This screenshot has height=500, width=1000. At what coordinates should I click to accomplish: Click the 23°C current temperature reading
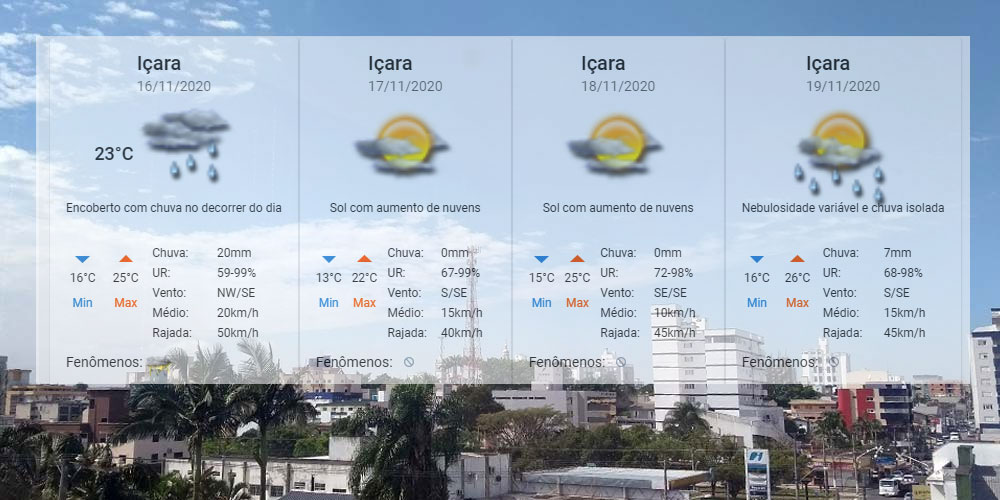tap(114, 153)
